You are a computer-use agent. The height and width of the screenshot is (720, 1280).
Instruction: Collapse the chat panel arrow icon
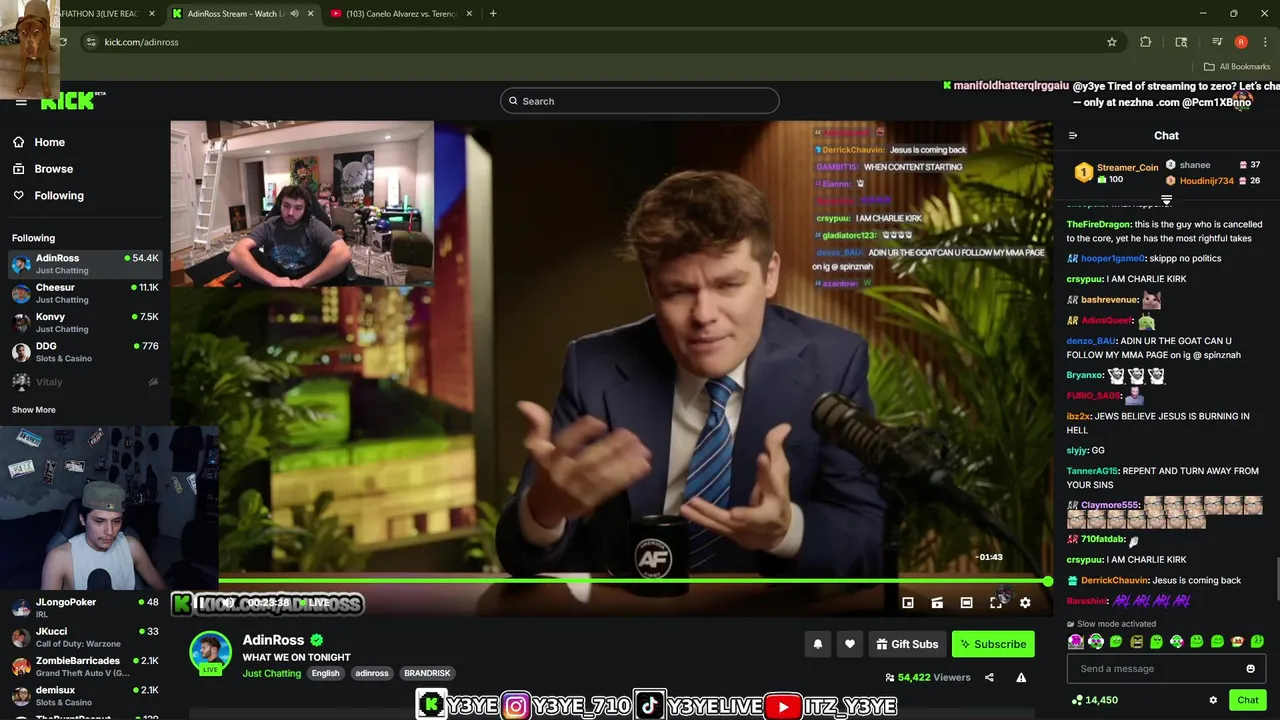[1073, 136]
